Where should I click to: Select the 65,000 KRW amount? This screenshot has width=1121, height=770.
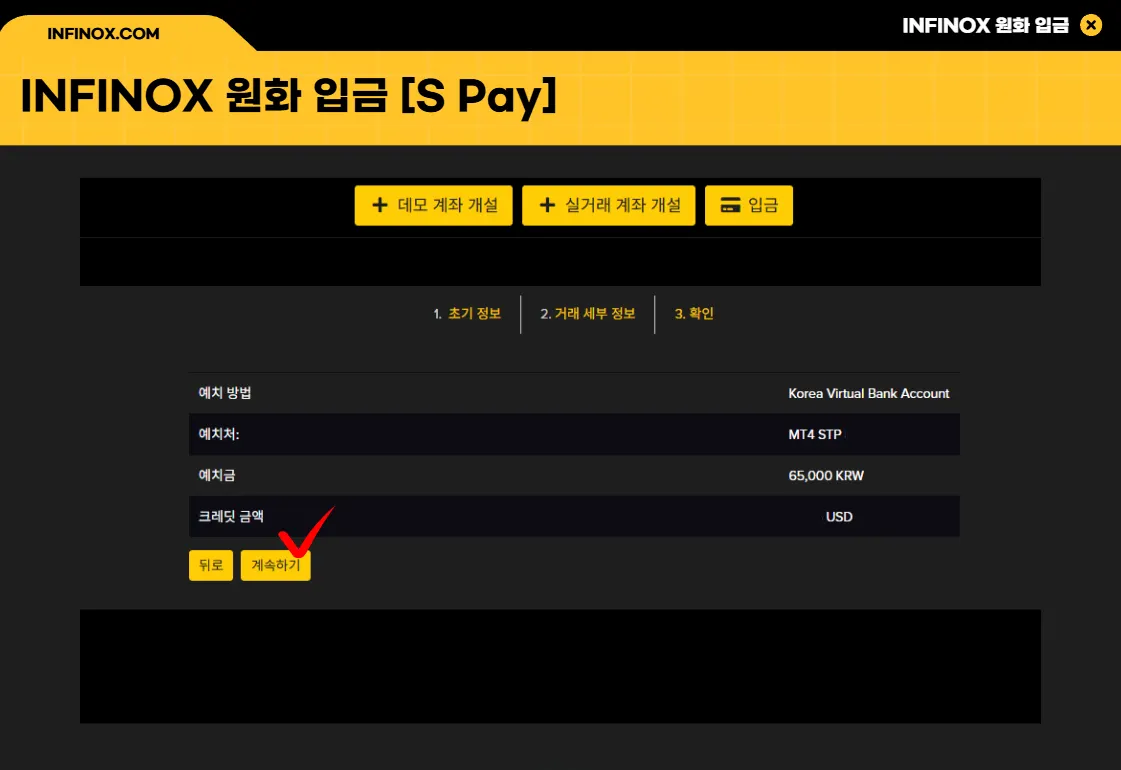click(826, 475)
